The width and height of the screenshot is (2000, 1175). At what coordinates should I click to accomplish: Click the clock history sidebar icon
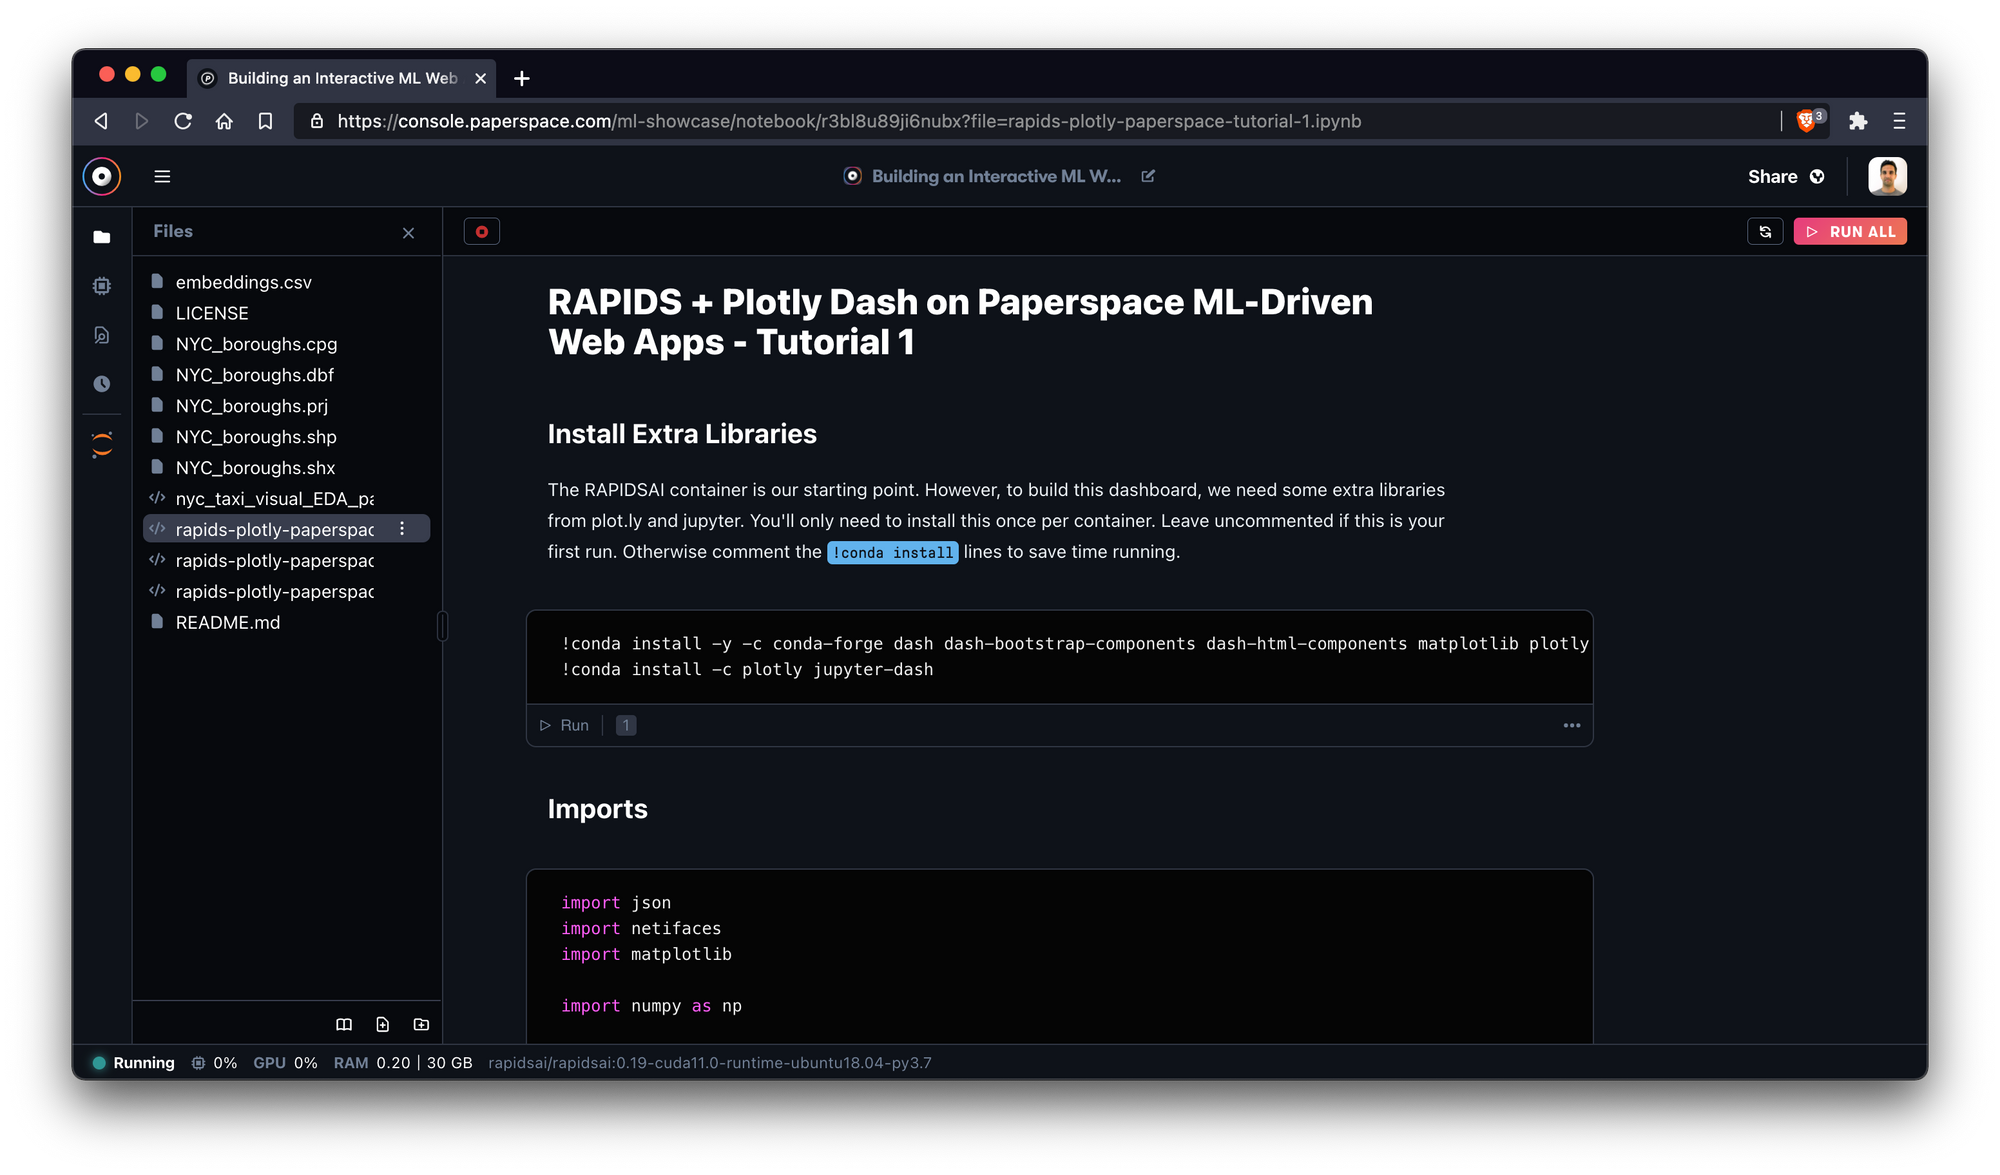(x=101, y=384)
